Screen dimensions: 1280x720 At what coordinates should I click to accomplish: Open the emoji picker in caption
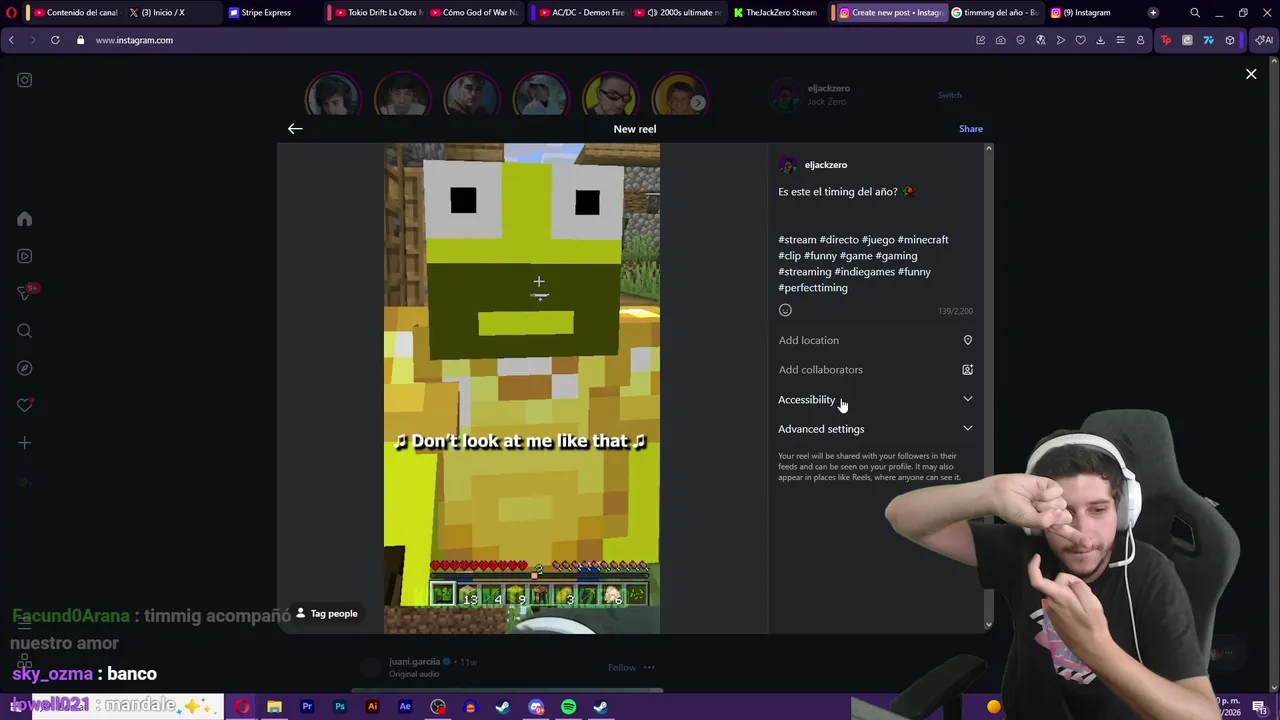tap(785, 310)
